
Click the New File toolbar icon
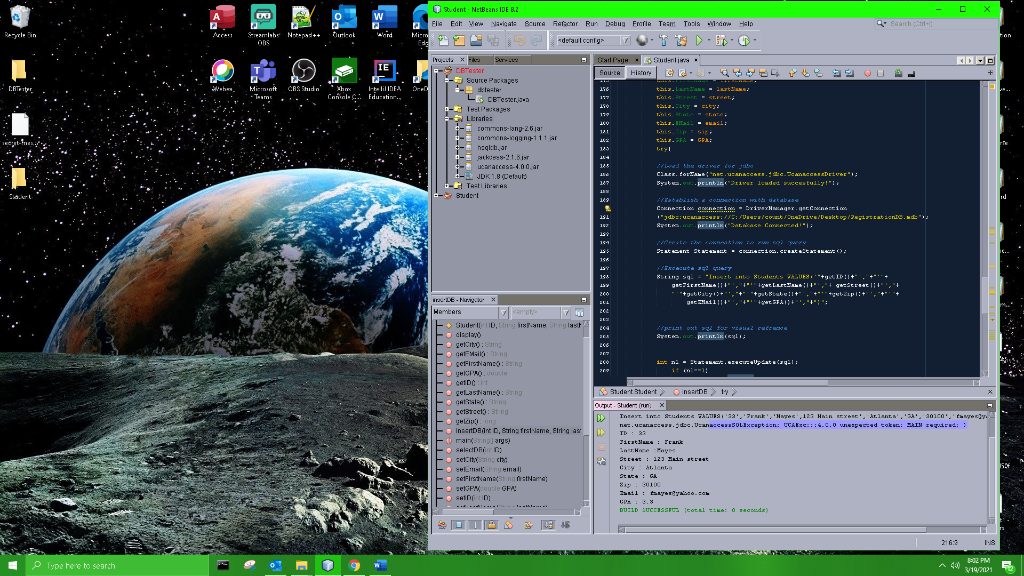[x=443, y=40]
